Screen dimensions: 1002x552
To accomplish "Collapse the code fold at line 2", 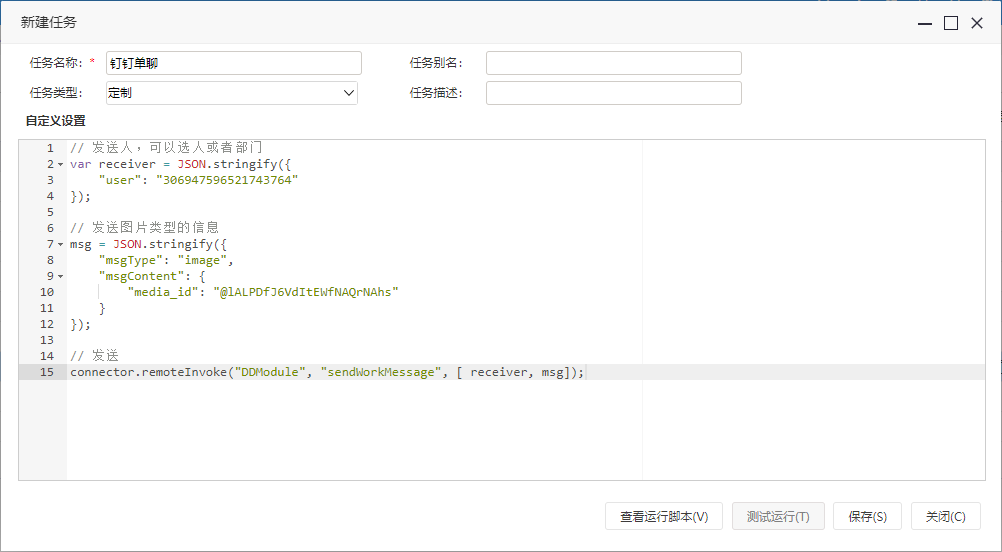I will [x=61, y=164].
